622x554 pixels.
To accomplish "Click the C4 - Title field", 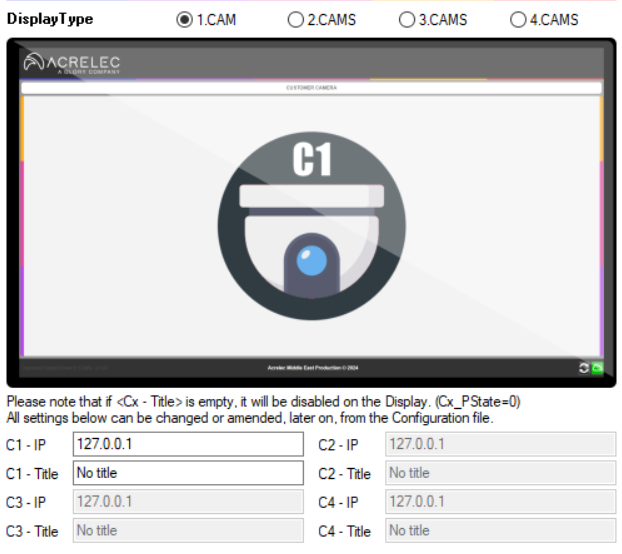I will pyautogui.click(x=500, y=531).
